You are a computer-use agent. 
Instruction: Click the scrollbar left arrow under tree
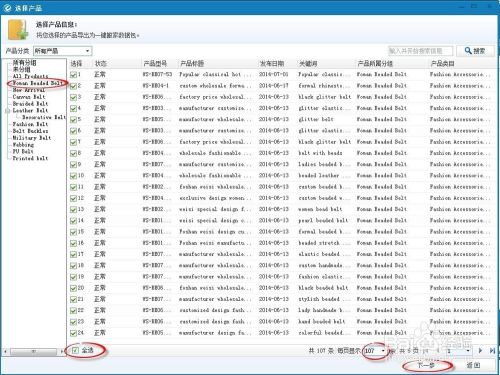click(x=5, y=351)
